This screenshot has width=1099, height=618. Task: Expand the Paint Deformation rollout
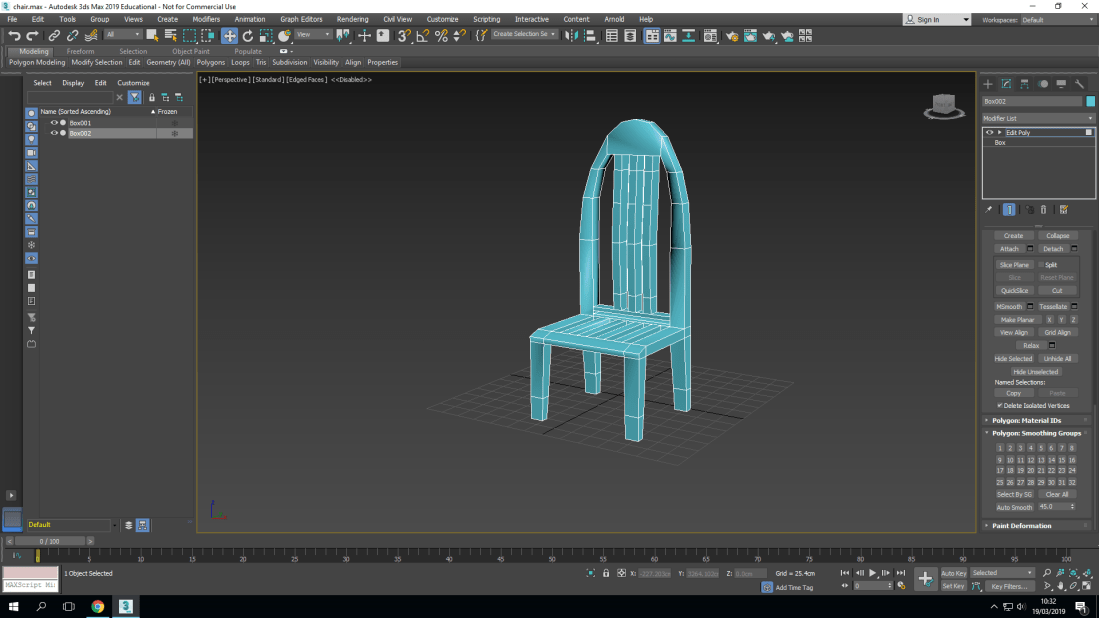1022,525
